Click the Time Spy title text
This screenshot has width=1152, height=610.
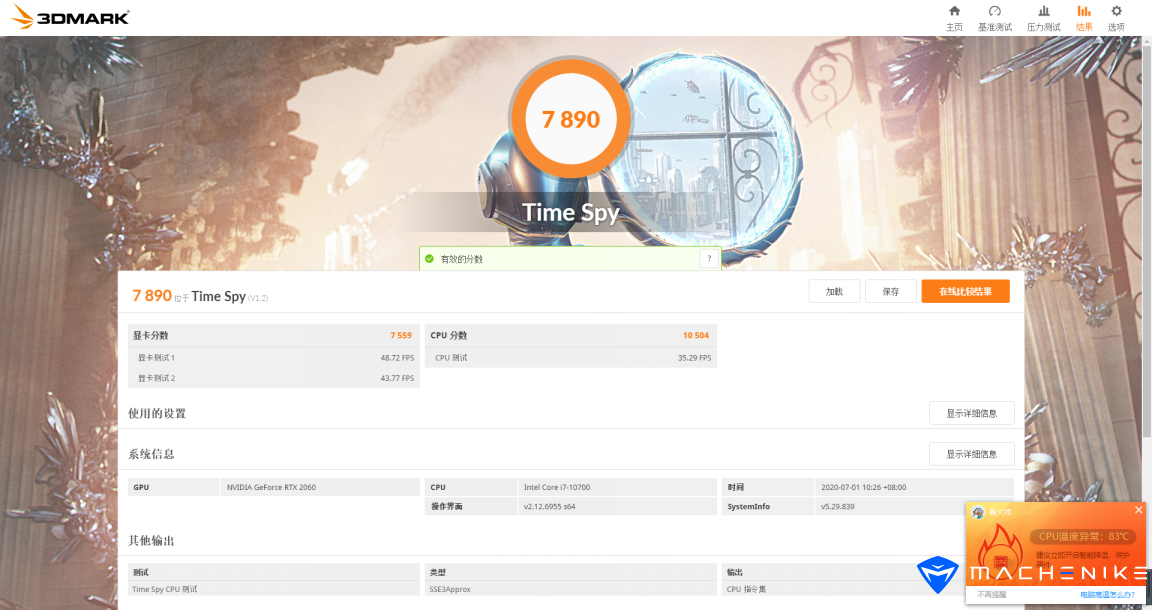tap(571, 212)
